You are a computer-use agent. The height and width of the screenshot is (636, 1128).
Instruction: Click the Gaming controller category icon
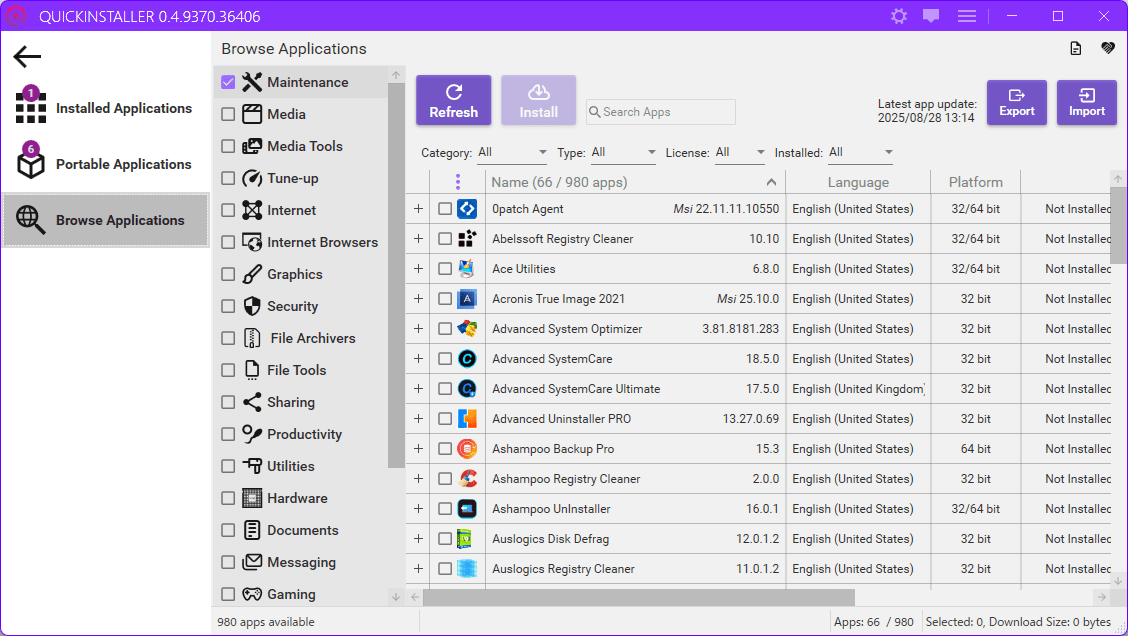point(252,594)
